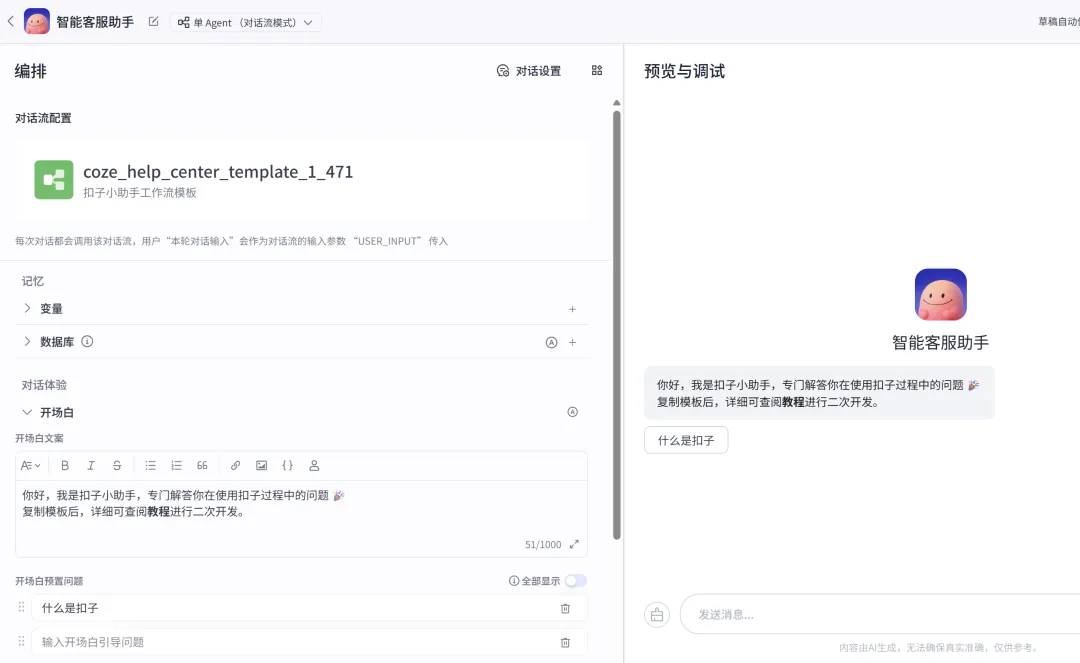Open 对话设置
Image resolution: width=1080 pixels, height=663 pixels.
[529, 71]
